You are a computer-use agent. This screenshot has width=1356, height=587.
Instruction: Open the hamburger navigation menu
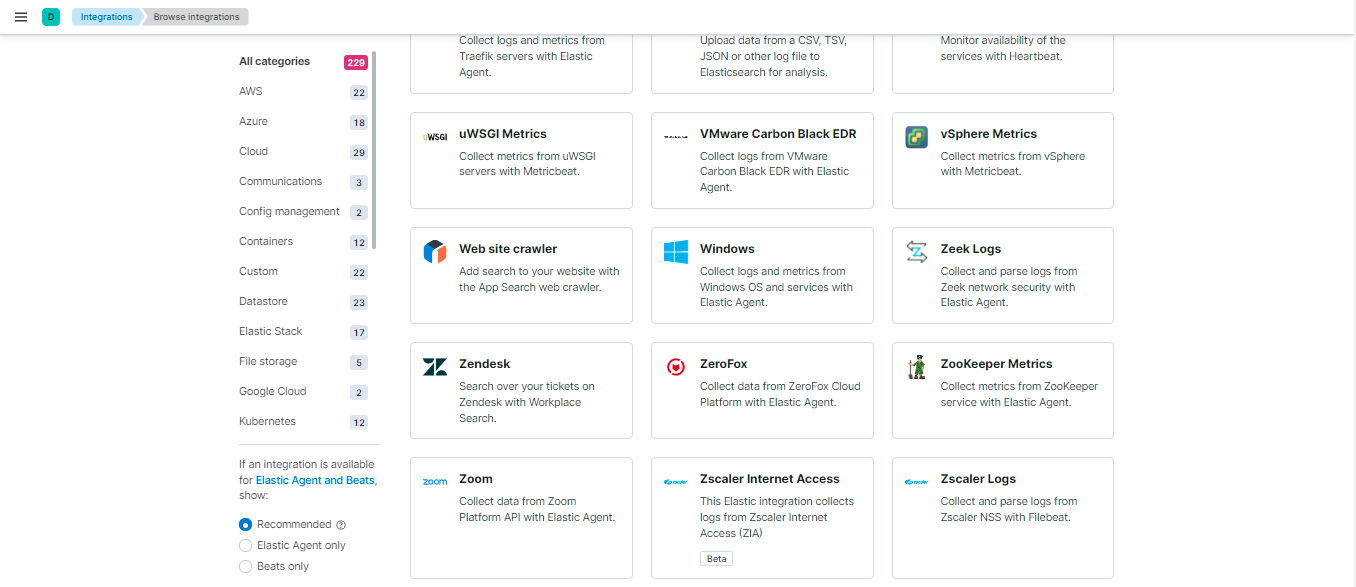click(x=21, y=17)
